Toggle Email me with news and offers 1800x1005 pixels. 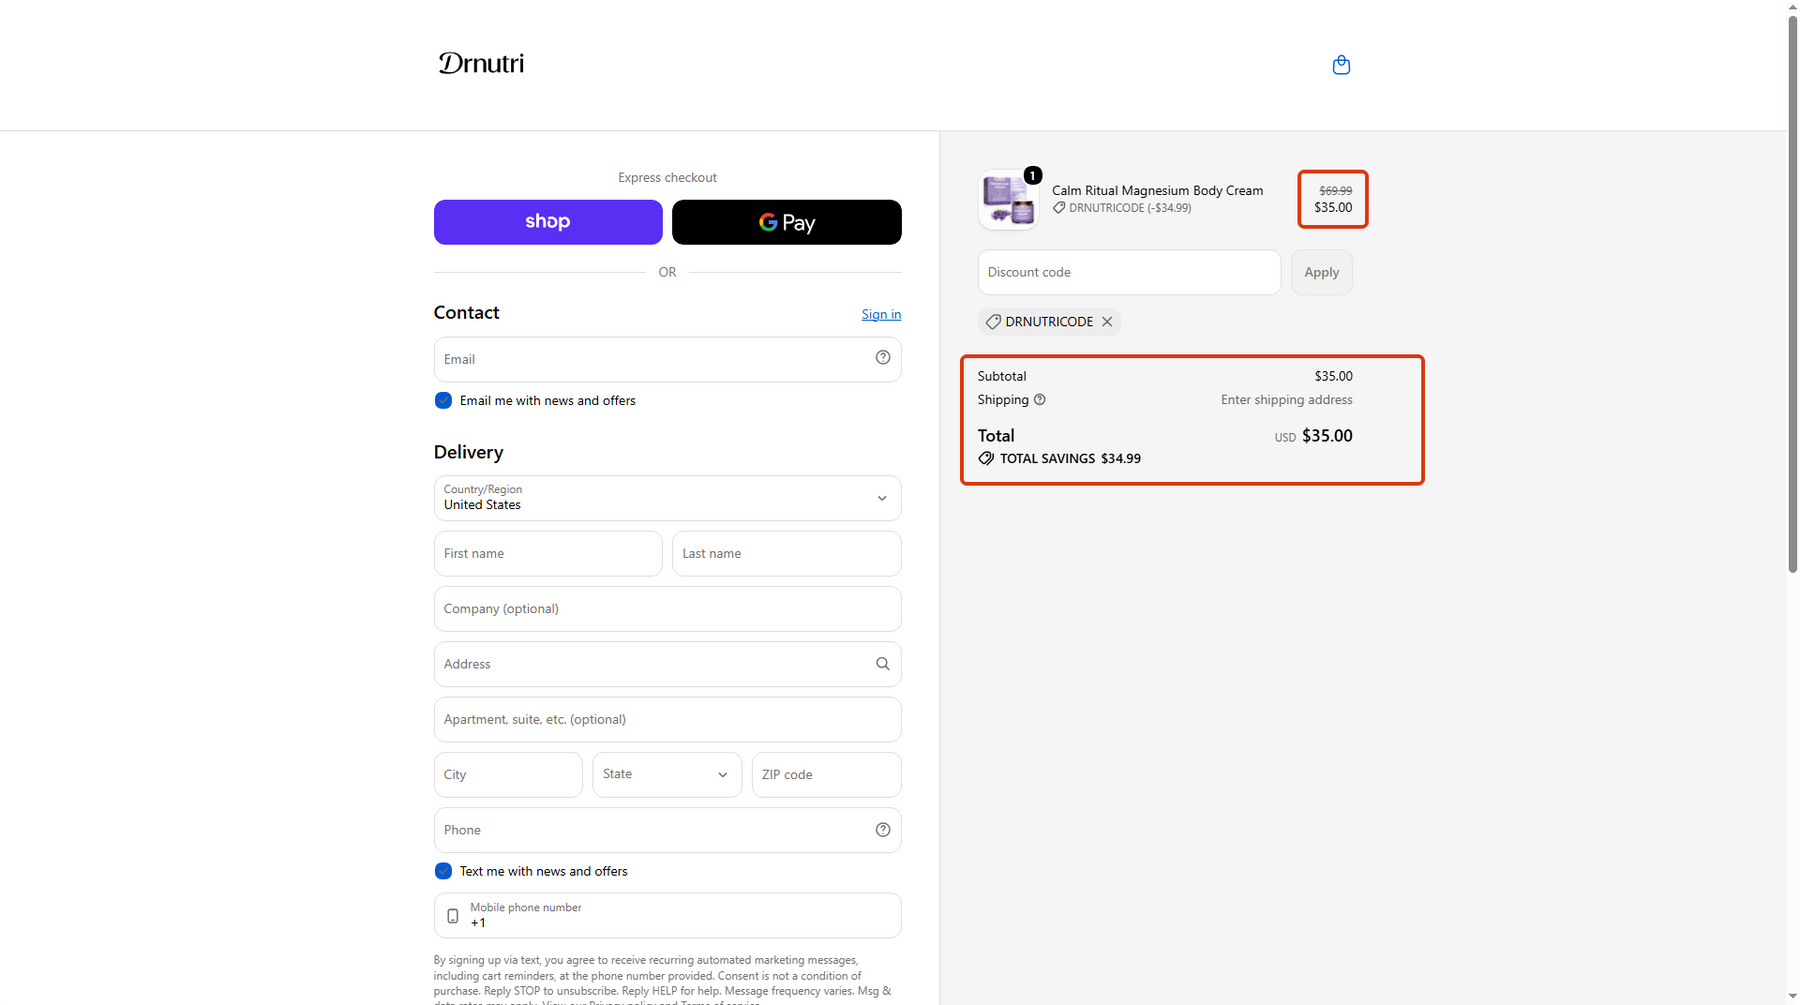coord(443,401)
